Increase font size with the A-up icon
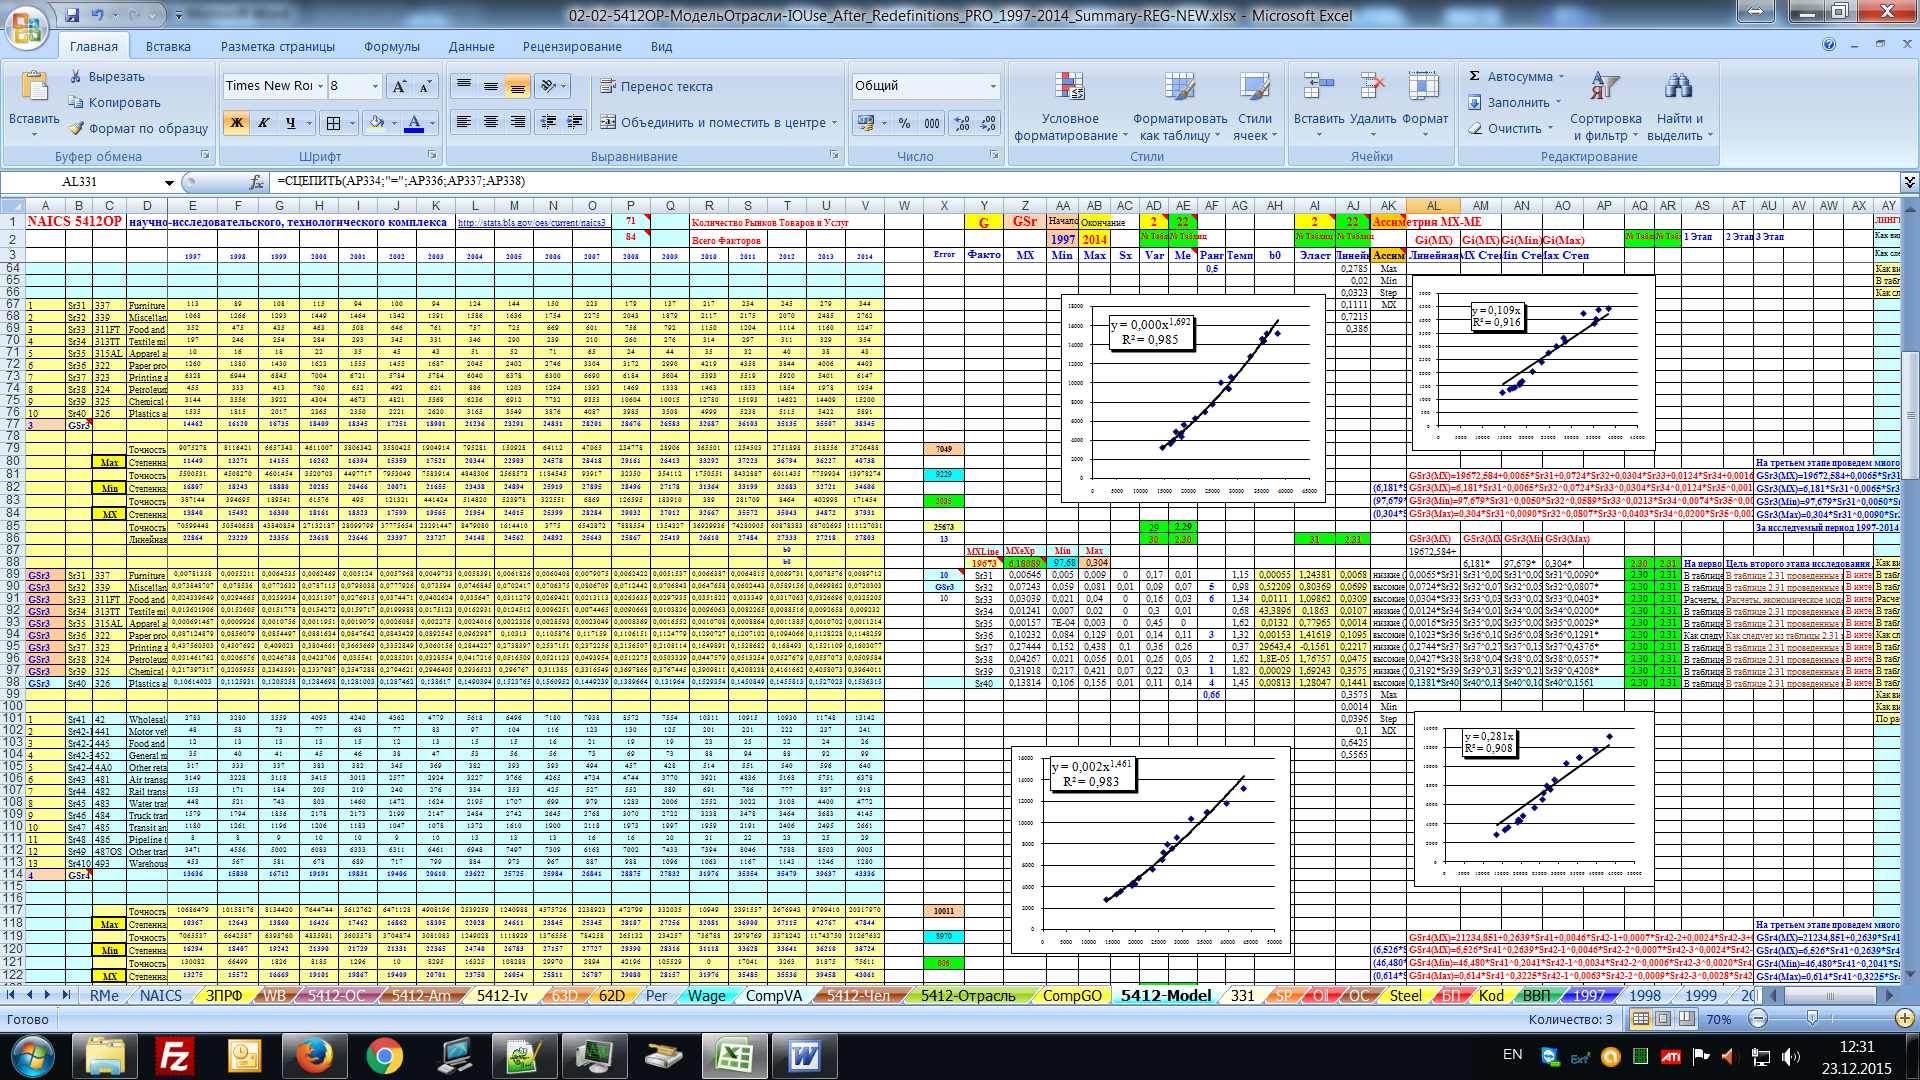 pos(398,87)
